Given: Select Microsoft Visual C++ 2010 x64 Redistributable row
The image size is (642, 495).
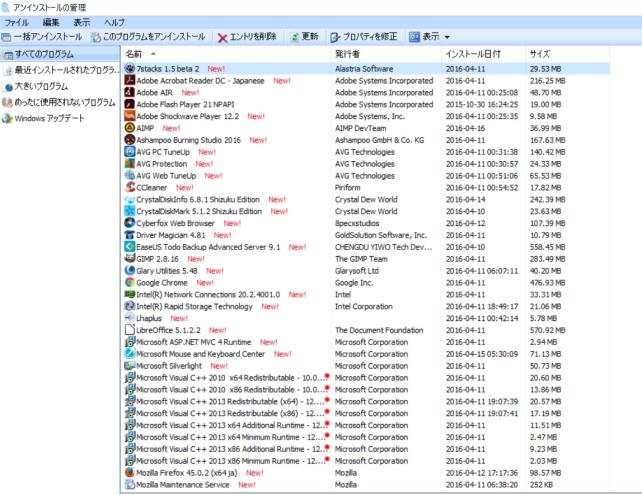Looking at the screenshot, I should pyautogui.click(x=366, y=377).
